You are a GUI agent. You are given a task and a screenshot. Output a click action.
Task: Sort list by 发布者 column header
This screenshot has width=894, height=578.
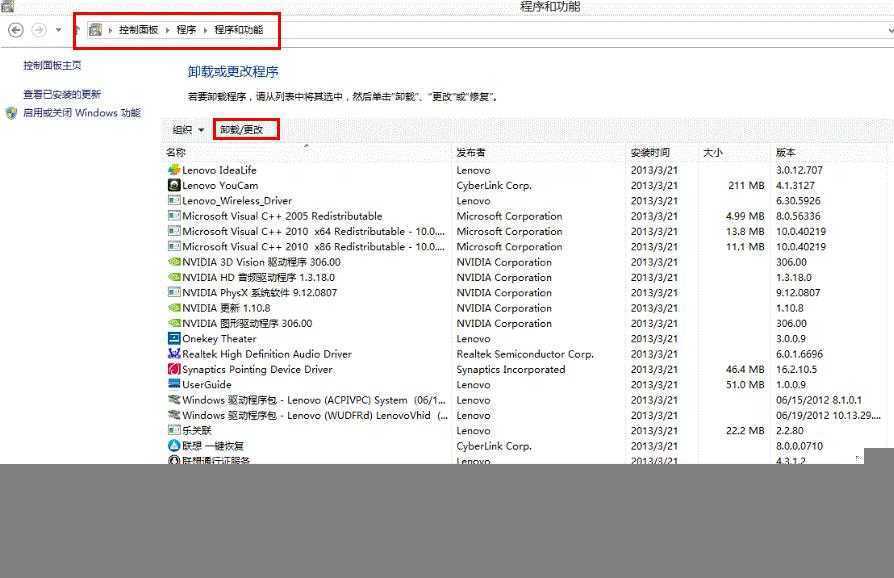point(471,152)
